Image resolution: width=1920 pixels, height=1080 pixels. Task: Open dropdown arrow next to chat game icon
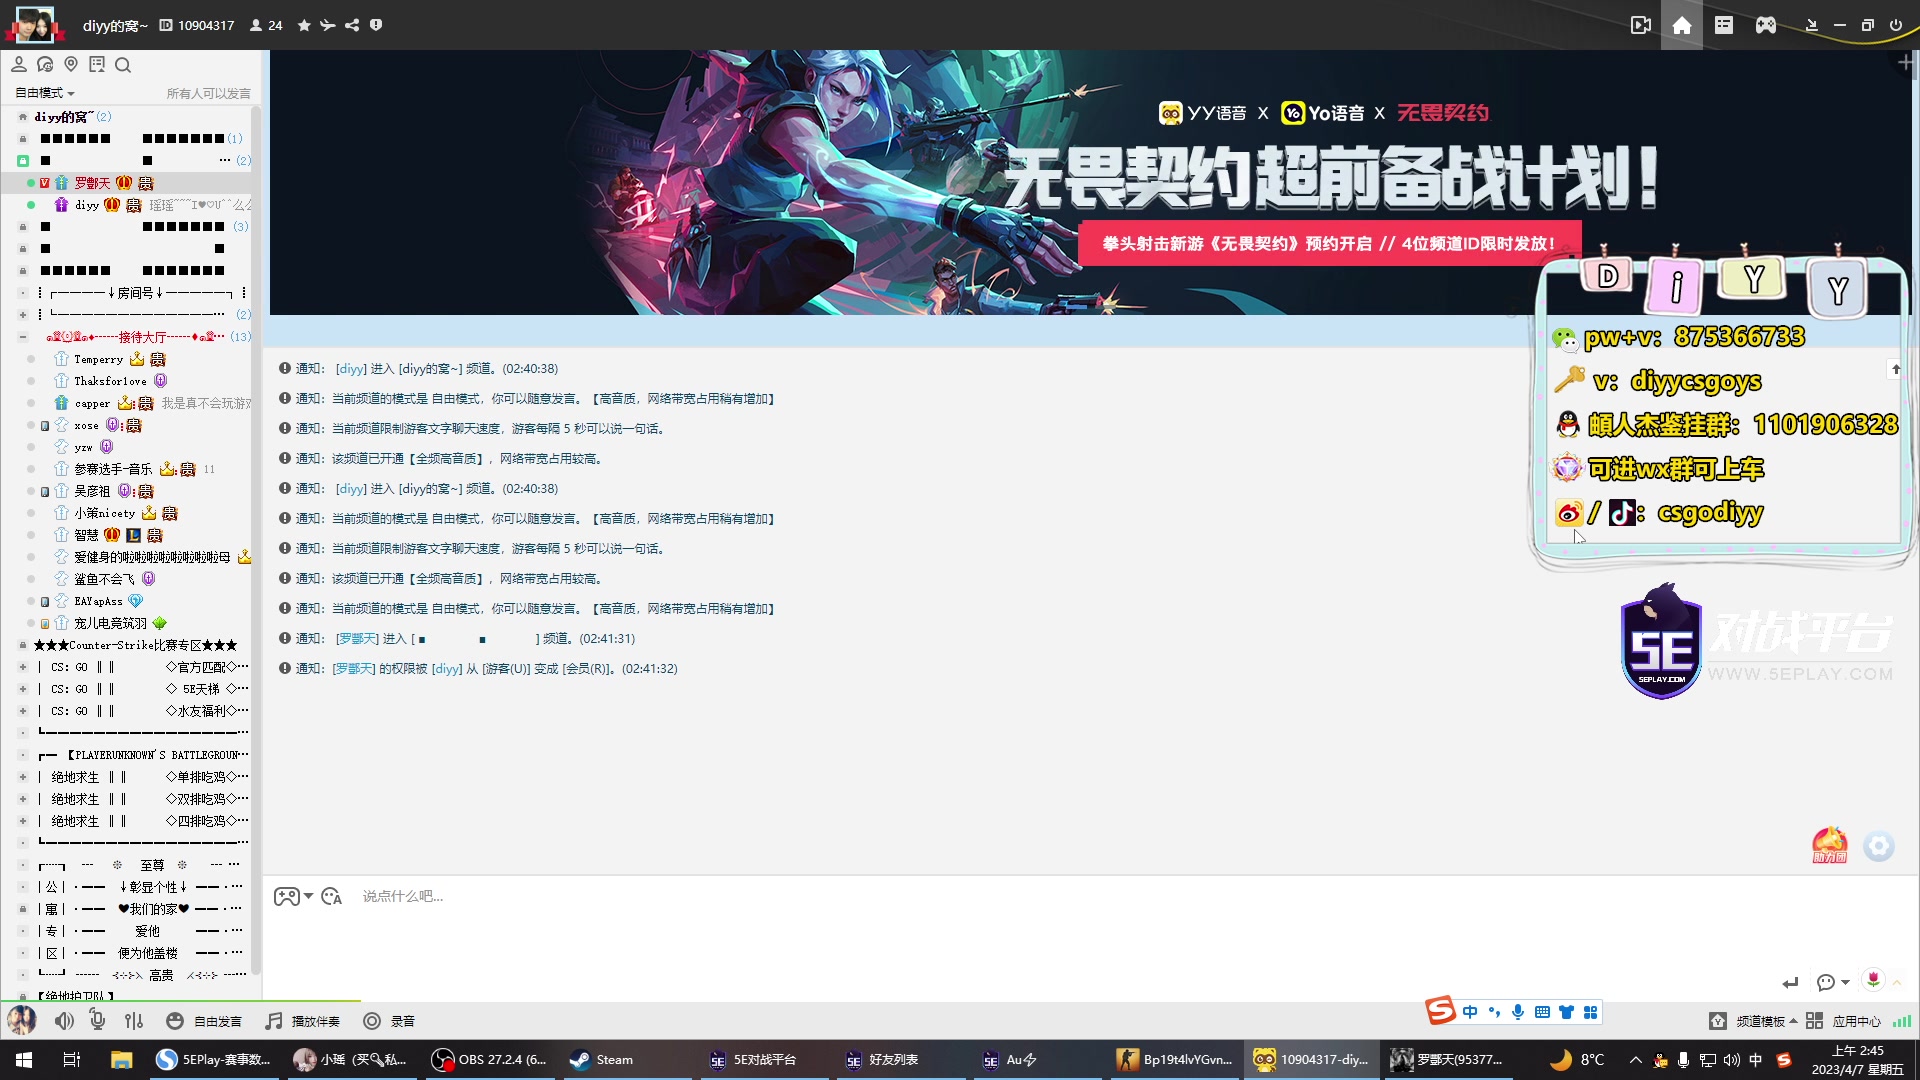coord(308,896)
